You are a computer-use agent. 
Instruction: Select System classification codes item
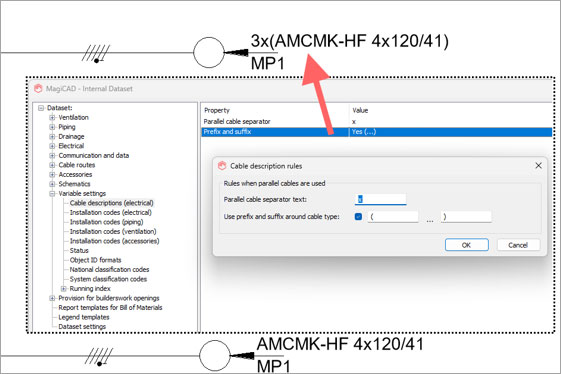click(108, 279)
